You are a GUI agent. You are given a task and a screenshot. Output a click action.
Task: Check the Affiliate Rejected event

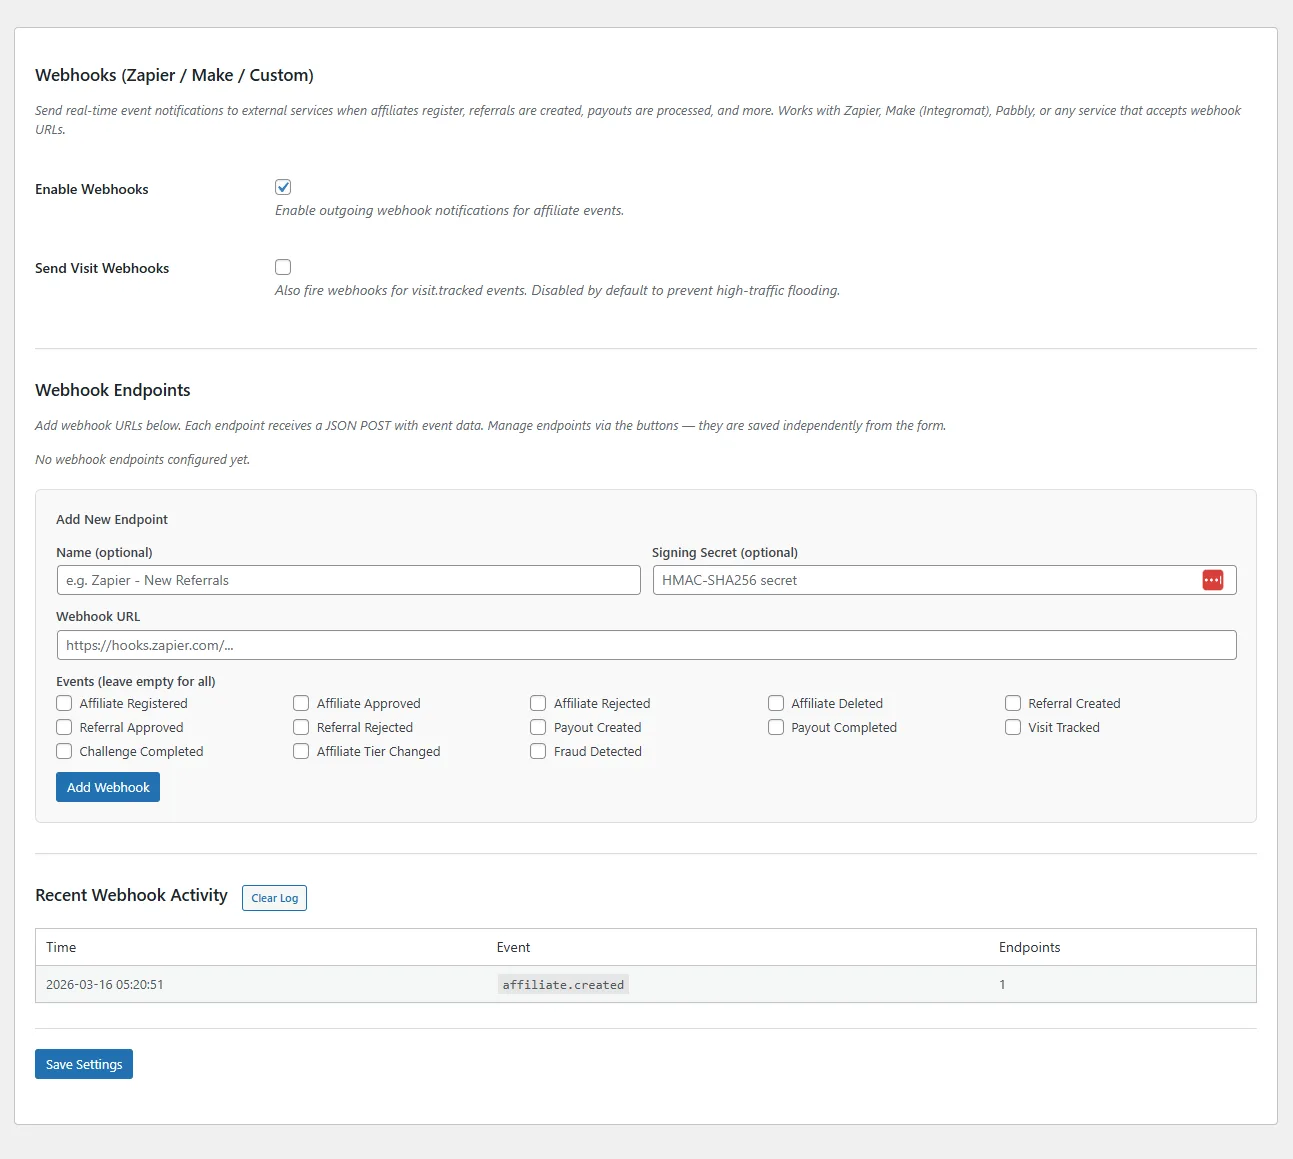pos(538,703)
